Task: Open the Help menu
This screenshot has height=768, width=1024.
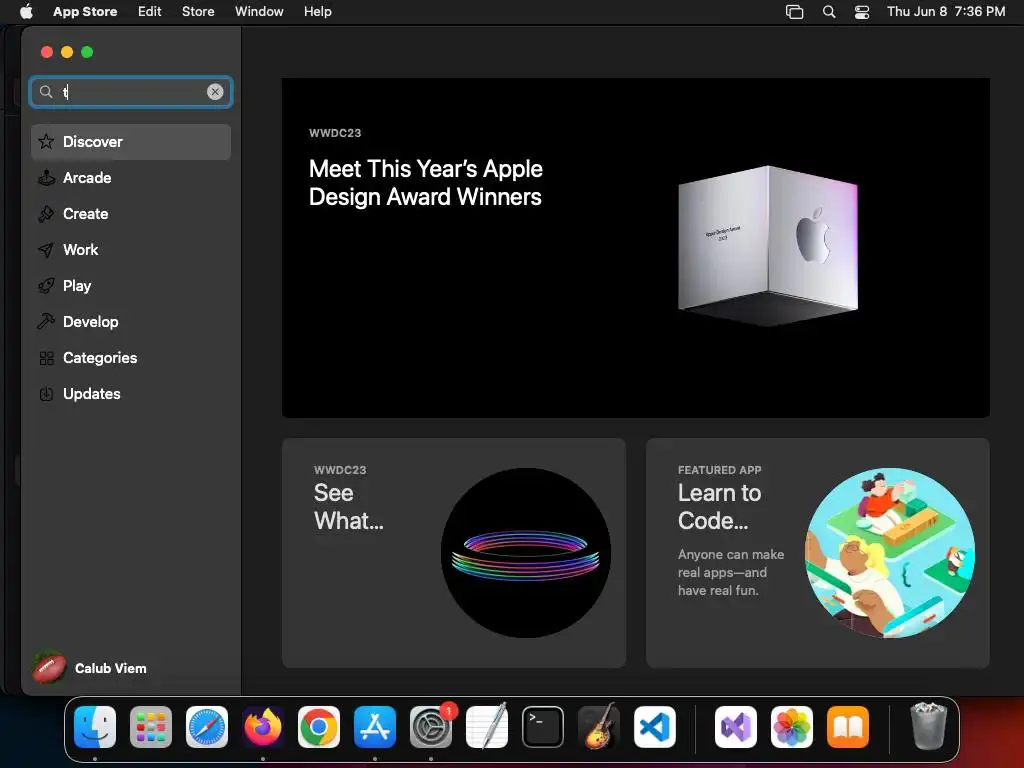Action: (317, 11)
